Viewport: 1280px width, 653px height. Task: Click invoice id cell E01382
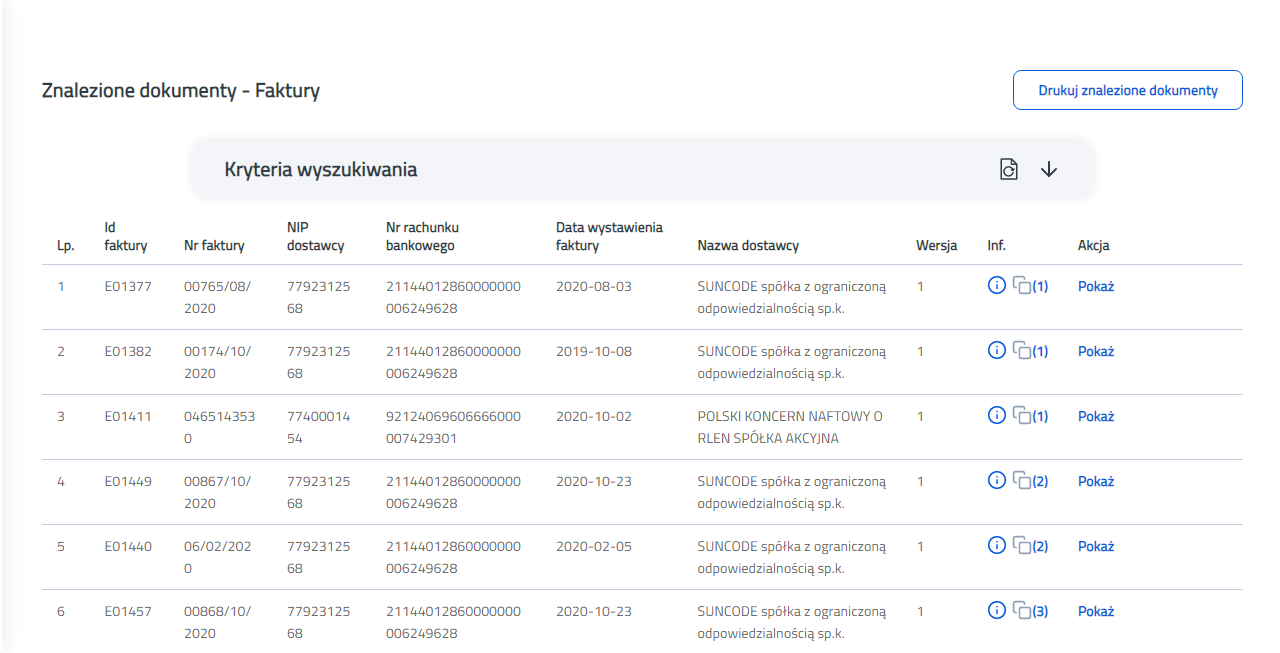pyautogui.click(x=128, y=351)
